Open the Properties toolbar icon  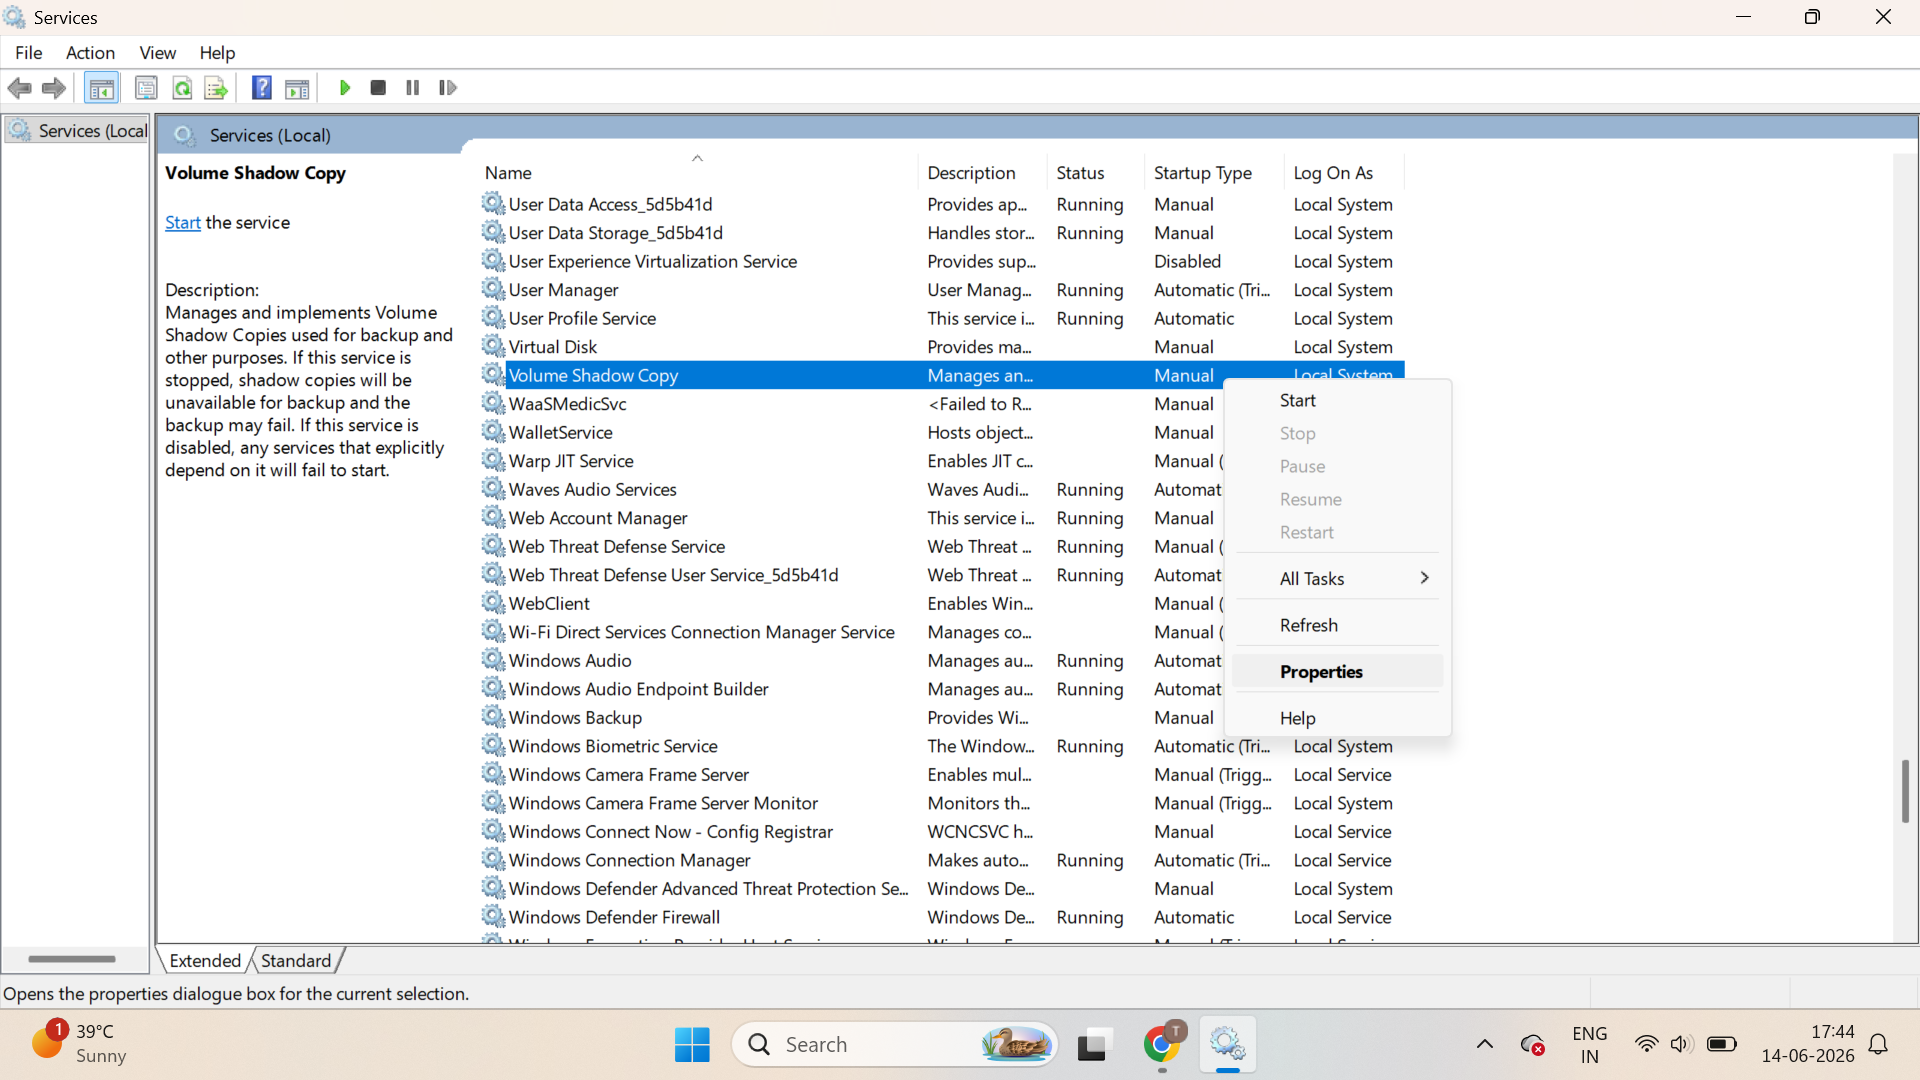[x=146, y=88]
